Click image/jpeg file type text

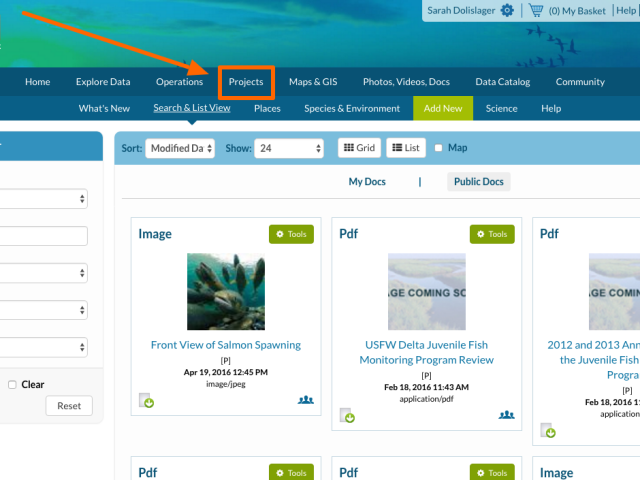[x=226, y=384]
